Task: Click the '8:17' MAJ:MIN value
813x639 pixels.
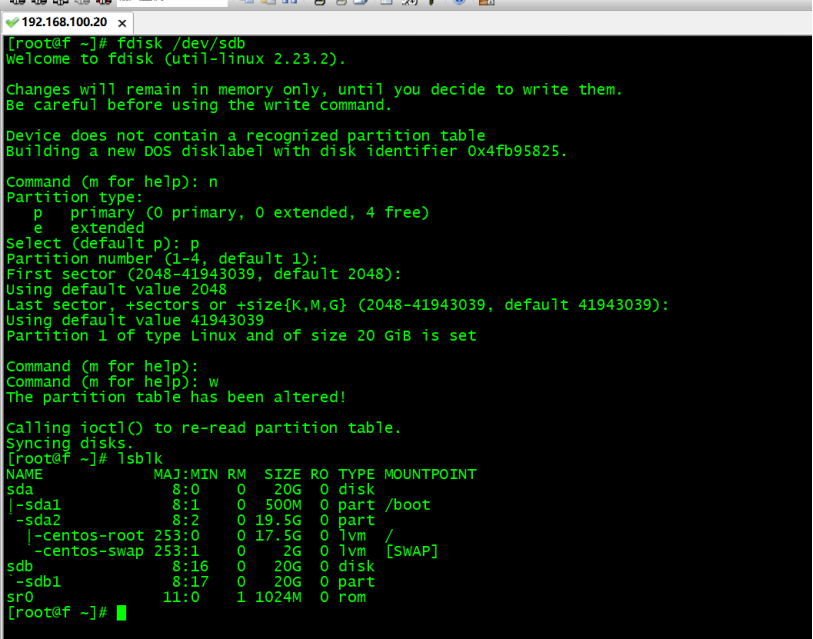Action: coord(190,582)
